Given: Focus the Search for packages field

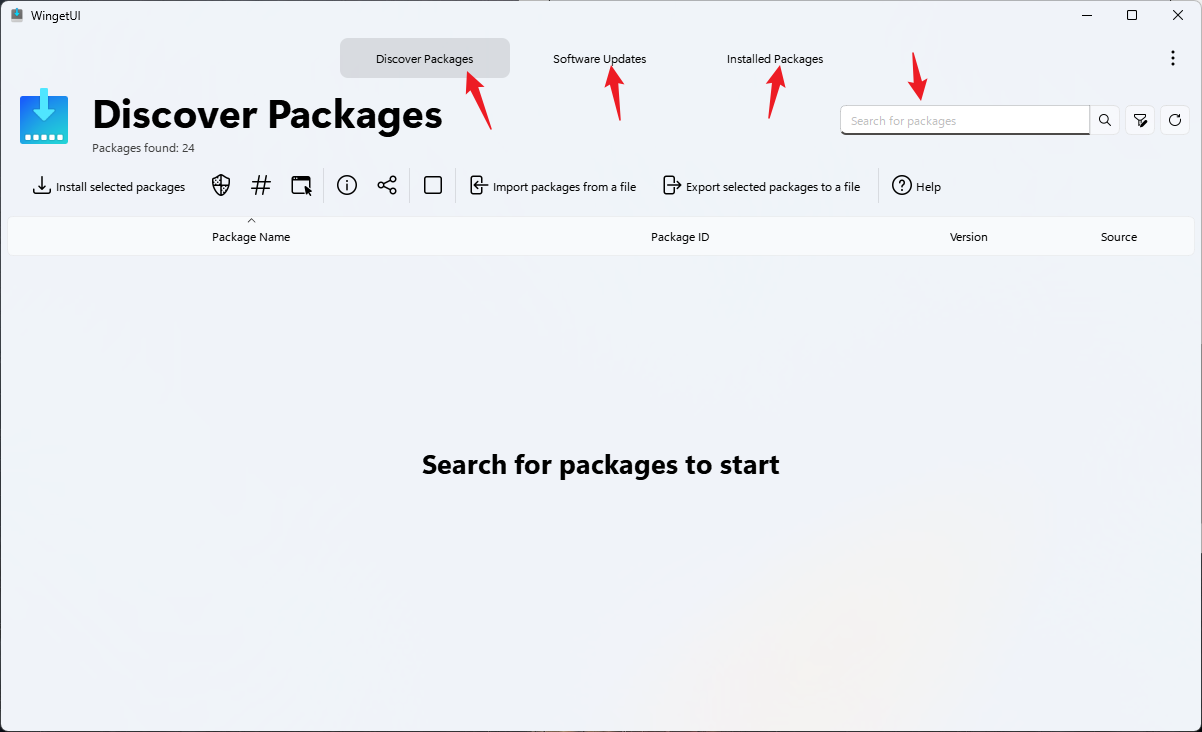Looking at the screenshot, I should tap(964, 121).
